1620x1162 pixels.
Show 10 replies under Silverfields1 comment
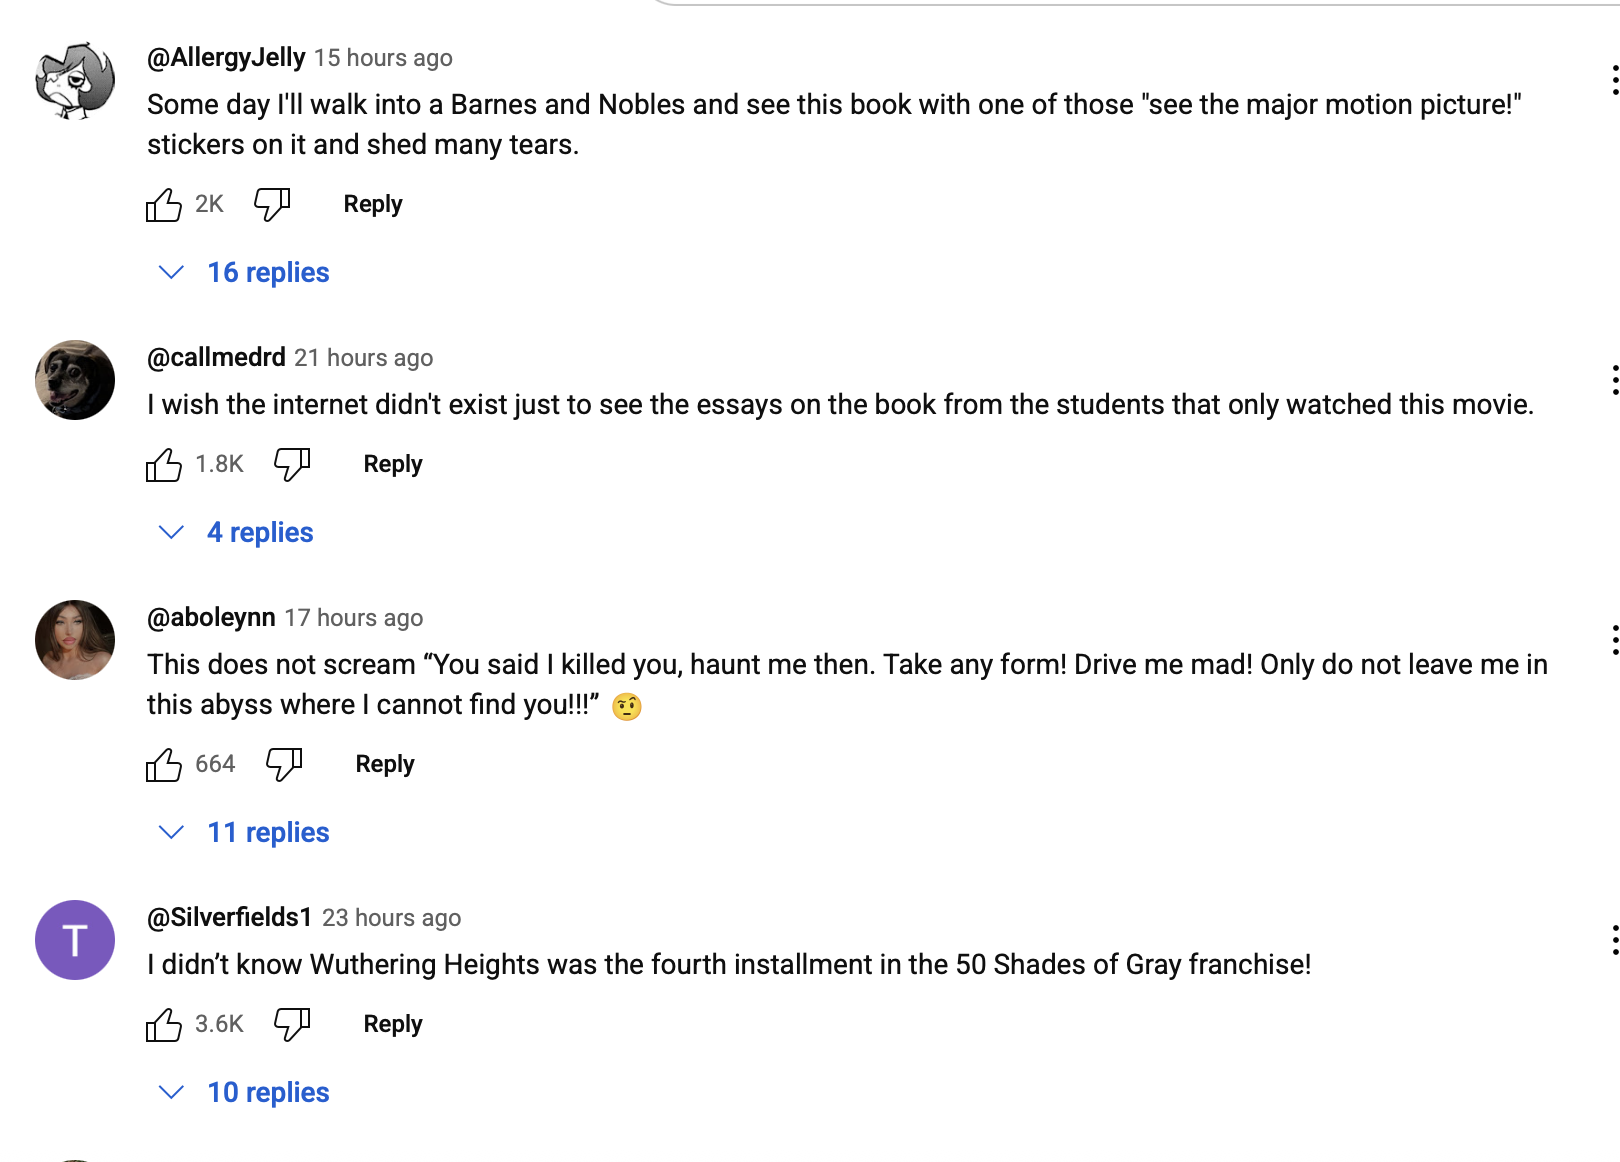pos(246,1093)
